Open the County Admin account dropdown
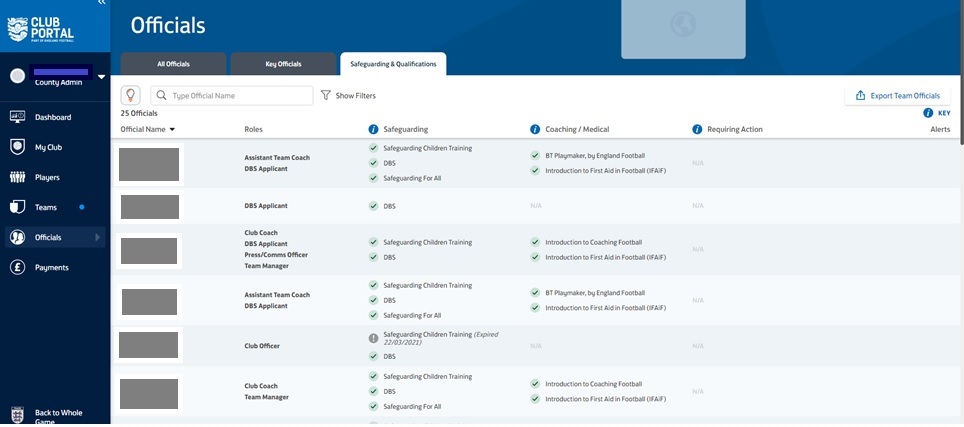The image size is (964, 427). [101, 76]
